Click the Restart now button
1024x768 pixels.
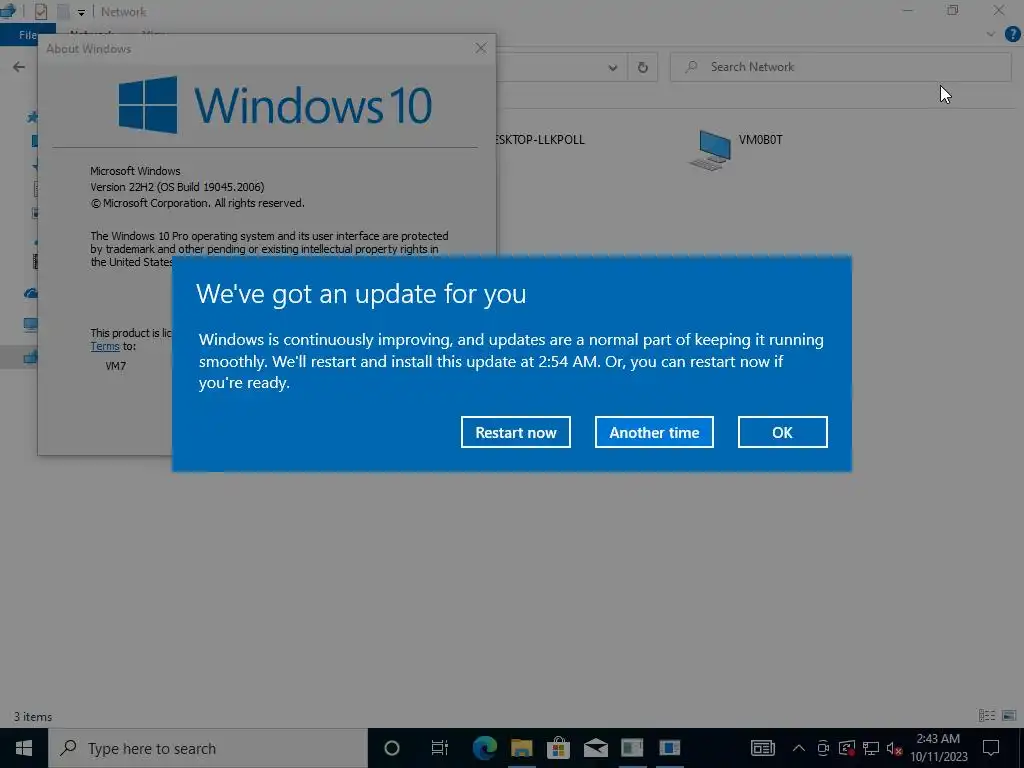pos(515,432)
